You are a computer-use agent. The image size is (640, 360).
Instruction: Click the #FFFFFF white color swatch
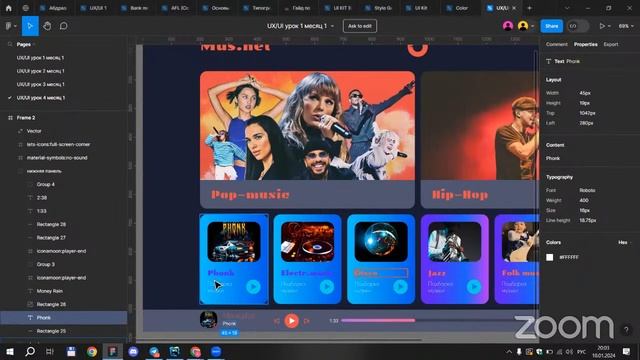pos(550,257)
